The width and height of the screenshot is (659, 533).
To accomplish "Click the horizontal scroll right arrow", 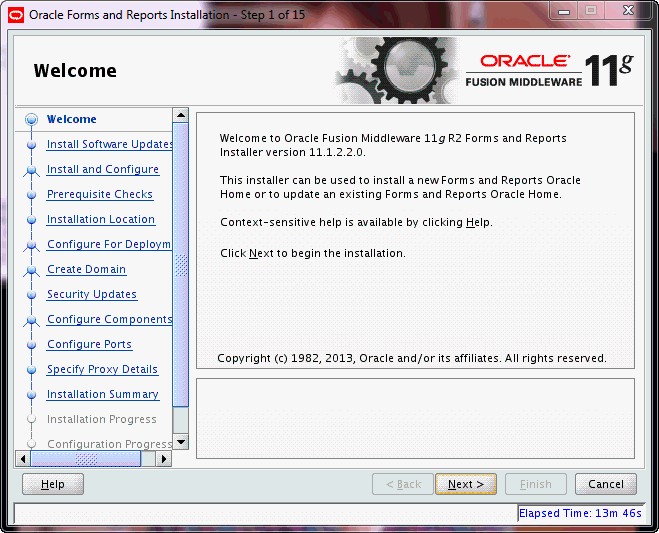I will [164, 459].
